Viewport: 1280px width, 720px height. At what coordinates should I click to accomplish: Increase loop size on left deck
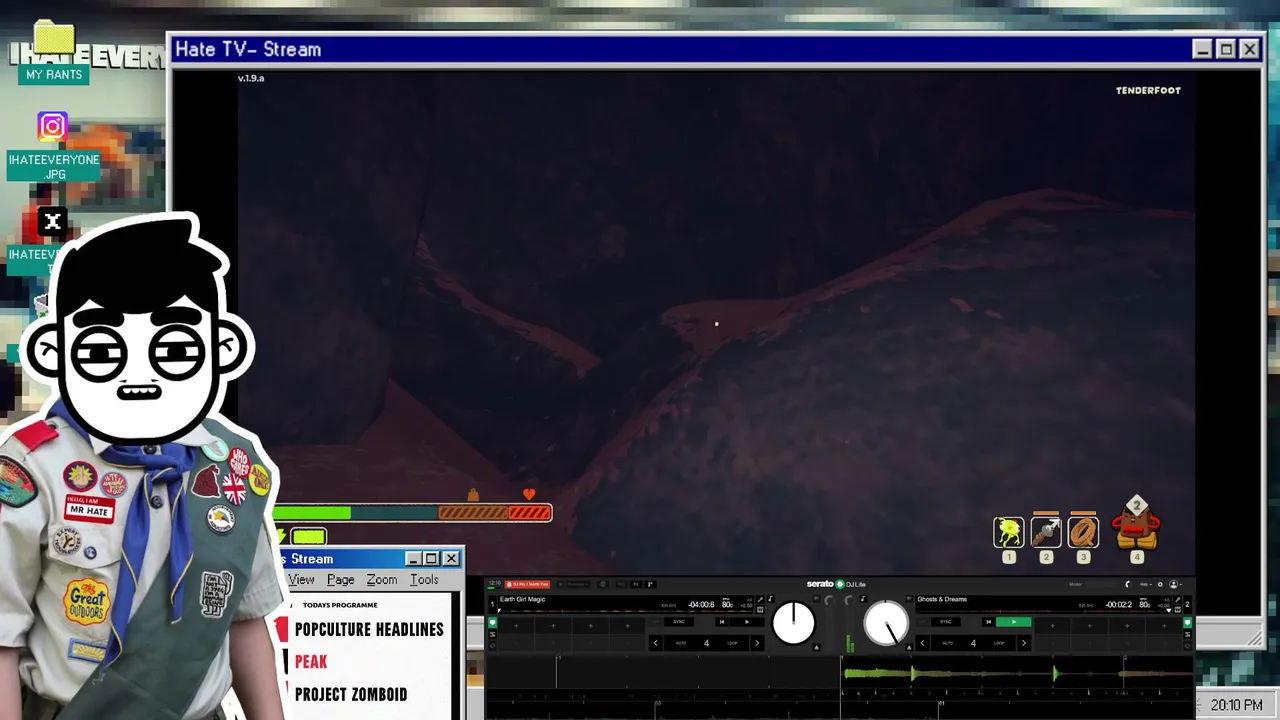click(x=757, y=643)
